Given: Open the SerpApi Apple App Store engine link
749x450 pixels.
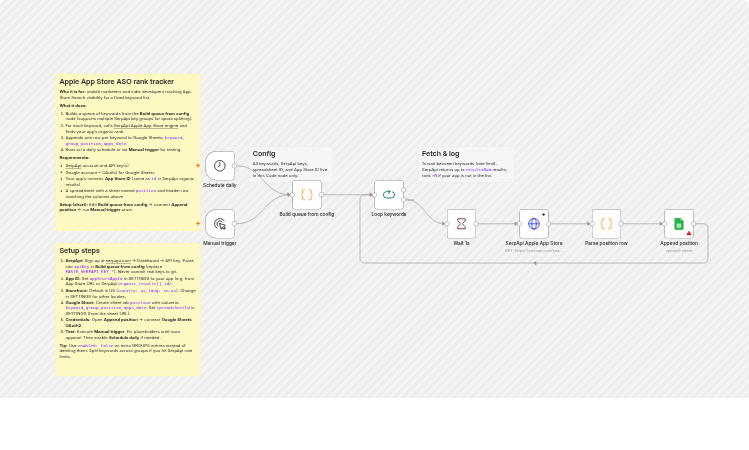Looking at the screenshot, I should pos(146,126).
